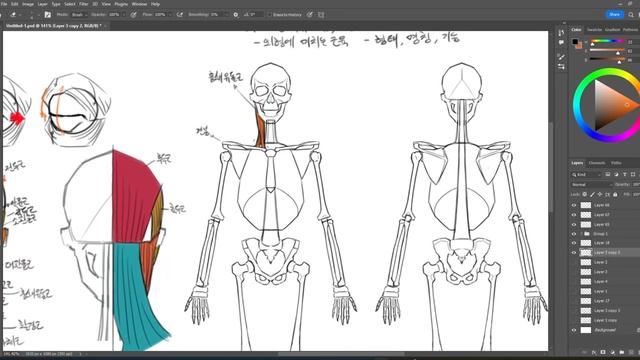Open the topmost collapsed panel icon in the dock
640x360 pixels.
coord(561,33)
